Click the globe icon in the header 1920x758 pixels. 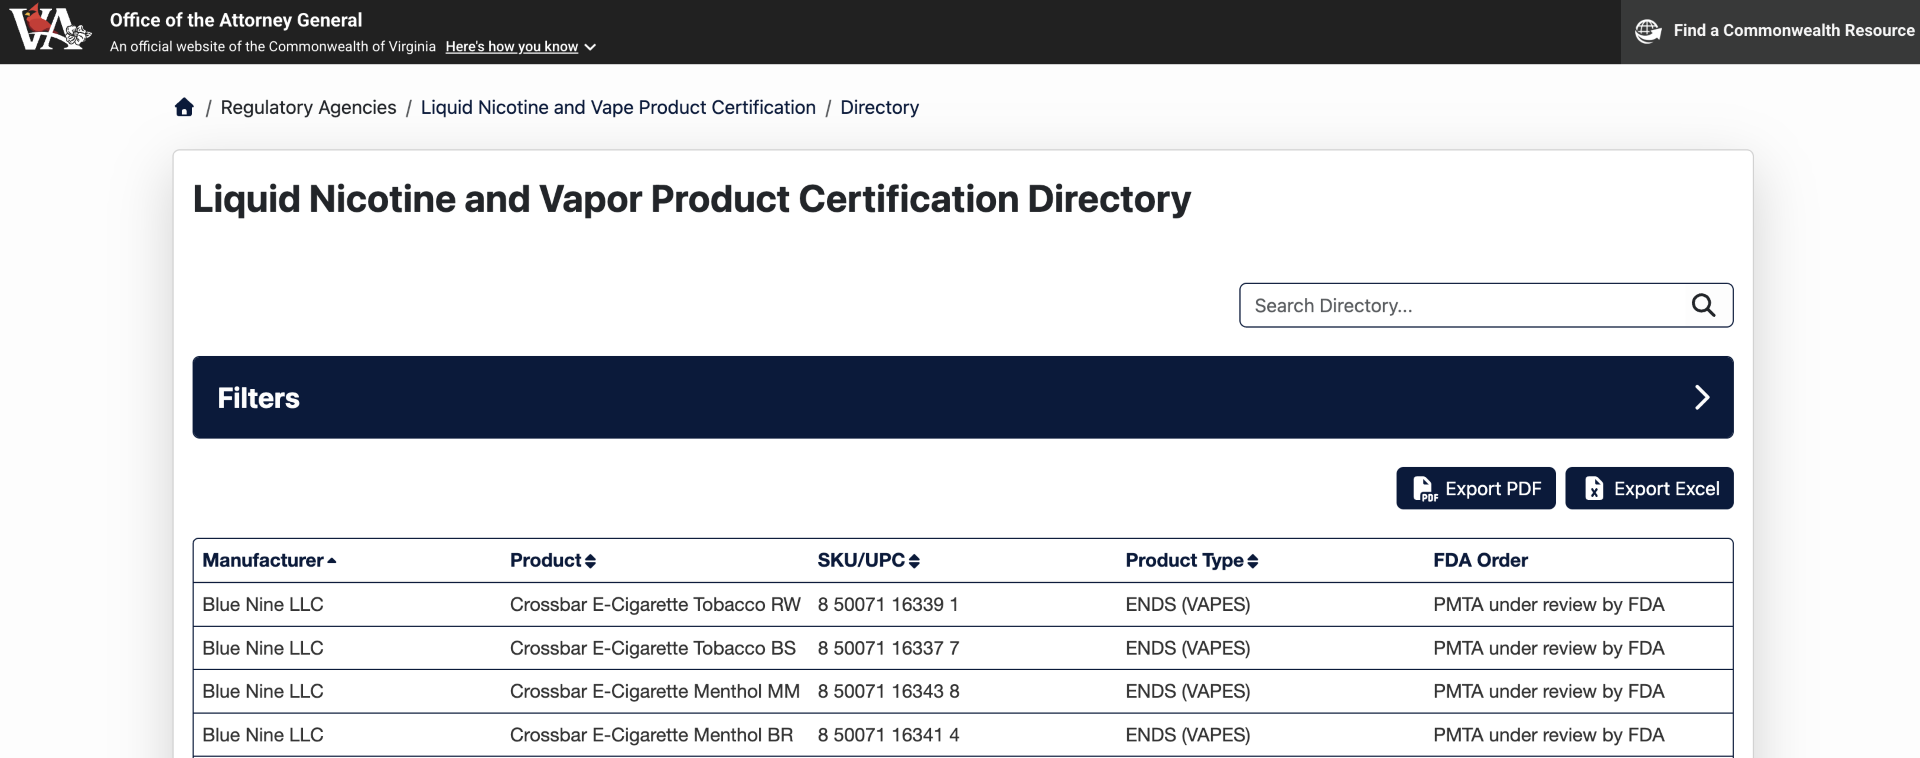[x=1648, y=31]
